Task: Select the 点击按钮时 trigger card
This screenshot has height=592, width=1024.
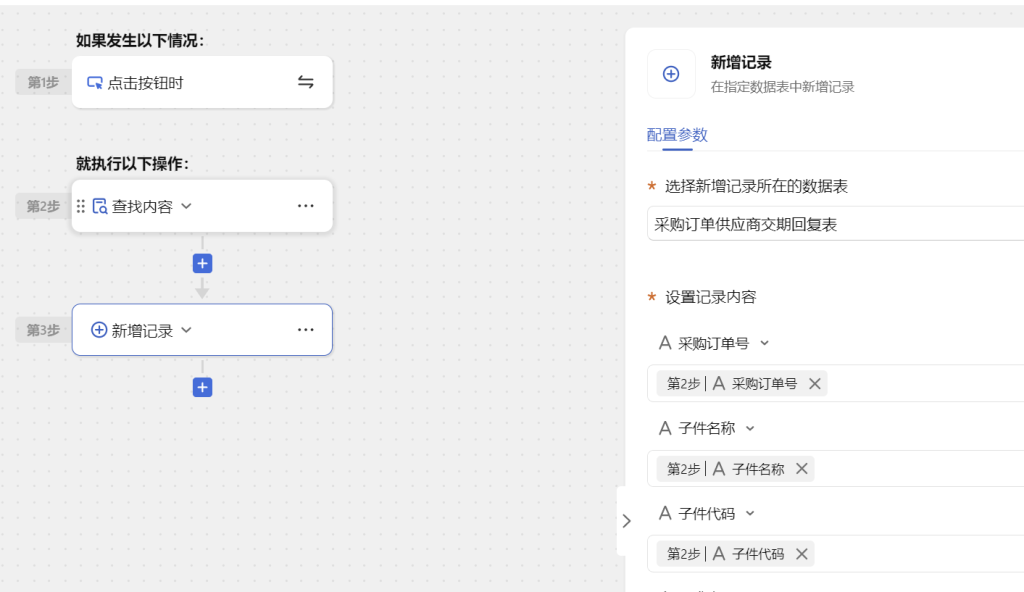Action: click(x=202, y=82)
